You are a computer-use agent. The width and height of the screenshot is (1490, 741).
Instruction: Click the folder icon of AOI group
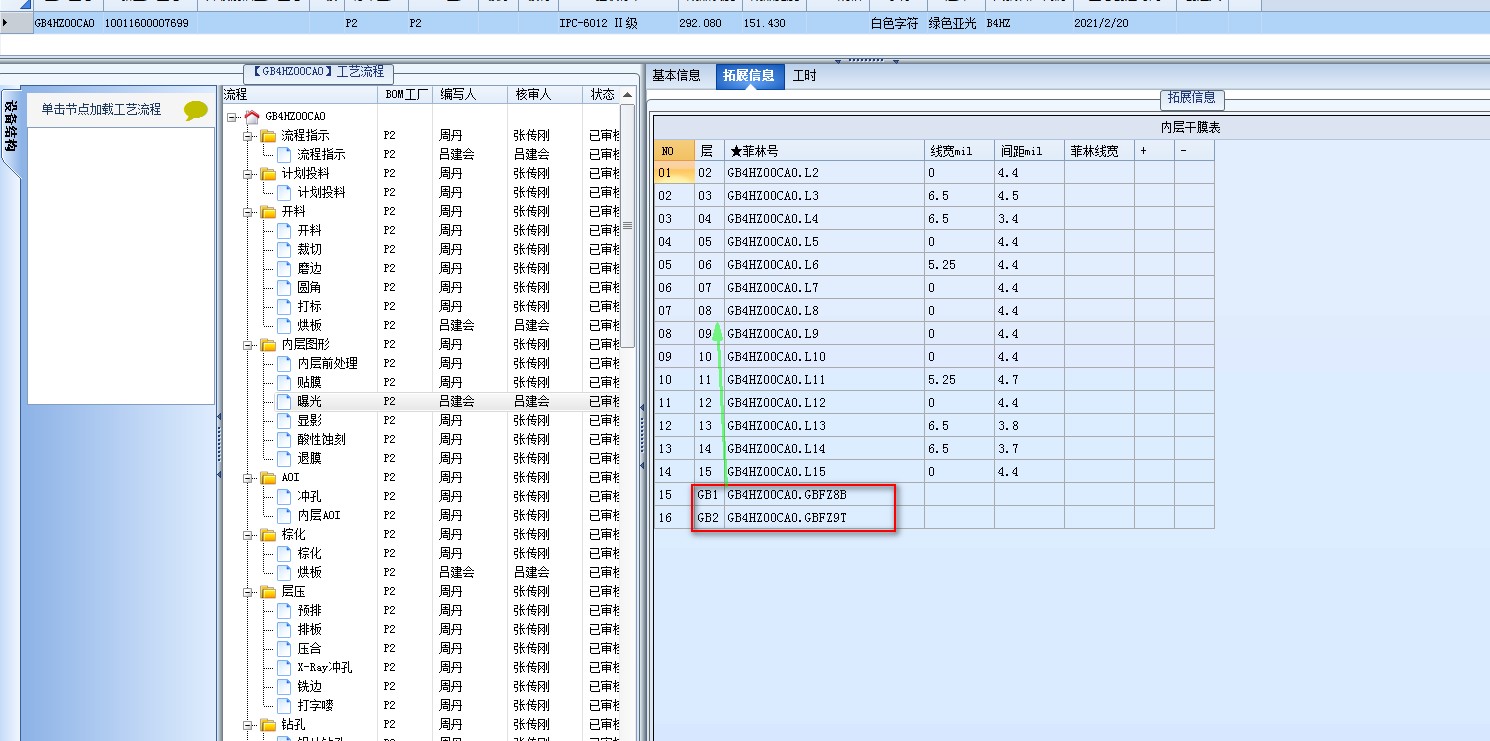268,478
